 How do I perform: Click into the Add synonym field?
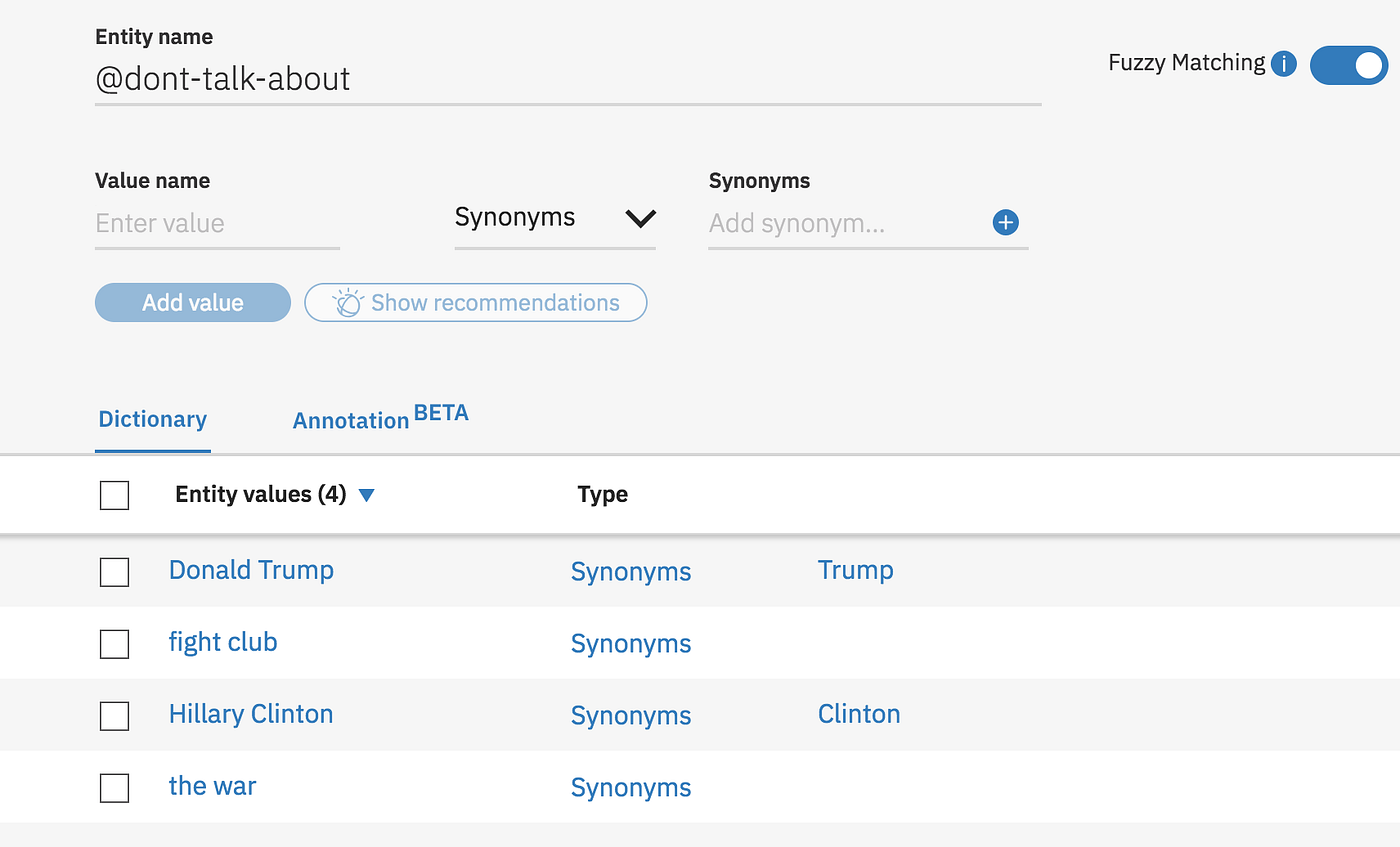(x=845, y=223)
